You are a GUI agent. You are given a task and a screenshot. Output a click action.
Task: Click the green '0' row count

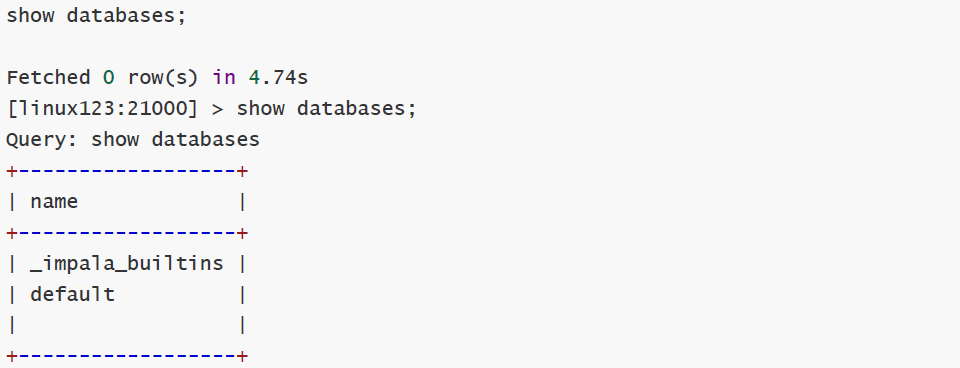point(108,78)
